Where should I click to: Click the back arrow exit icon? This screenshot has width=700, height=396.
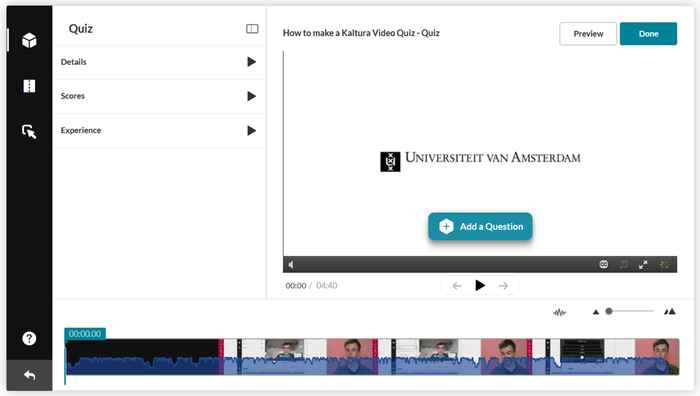coord(29,375)
